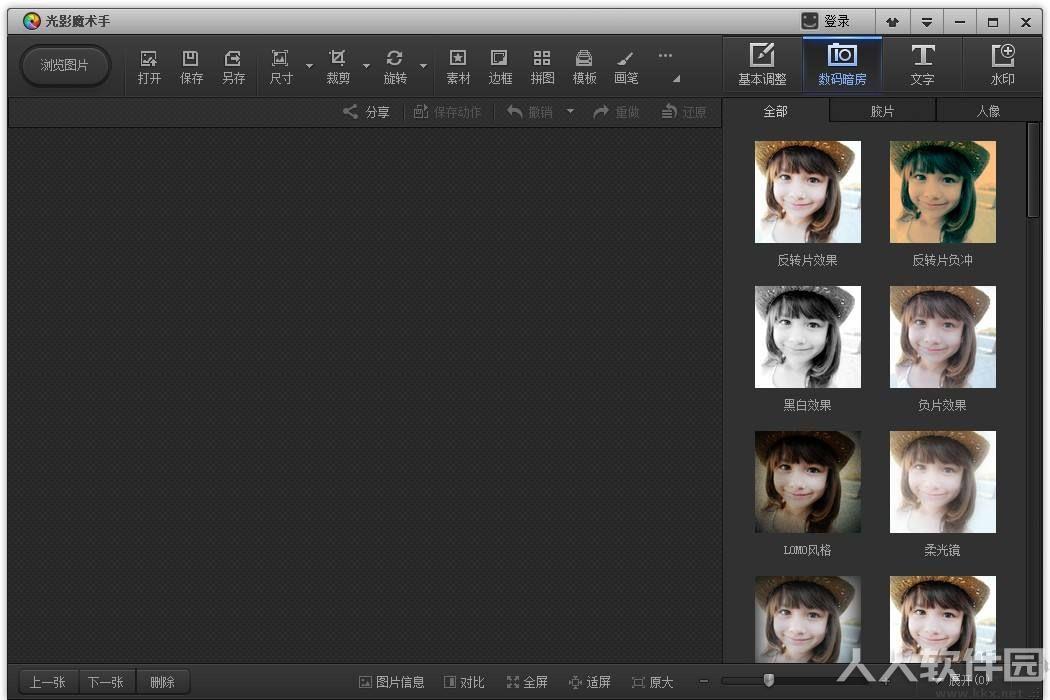Click Fit to Screen (适屏)

click(x=589, y=682)
